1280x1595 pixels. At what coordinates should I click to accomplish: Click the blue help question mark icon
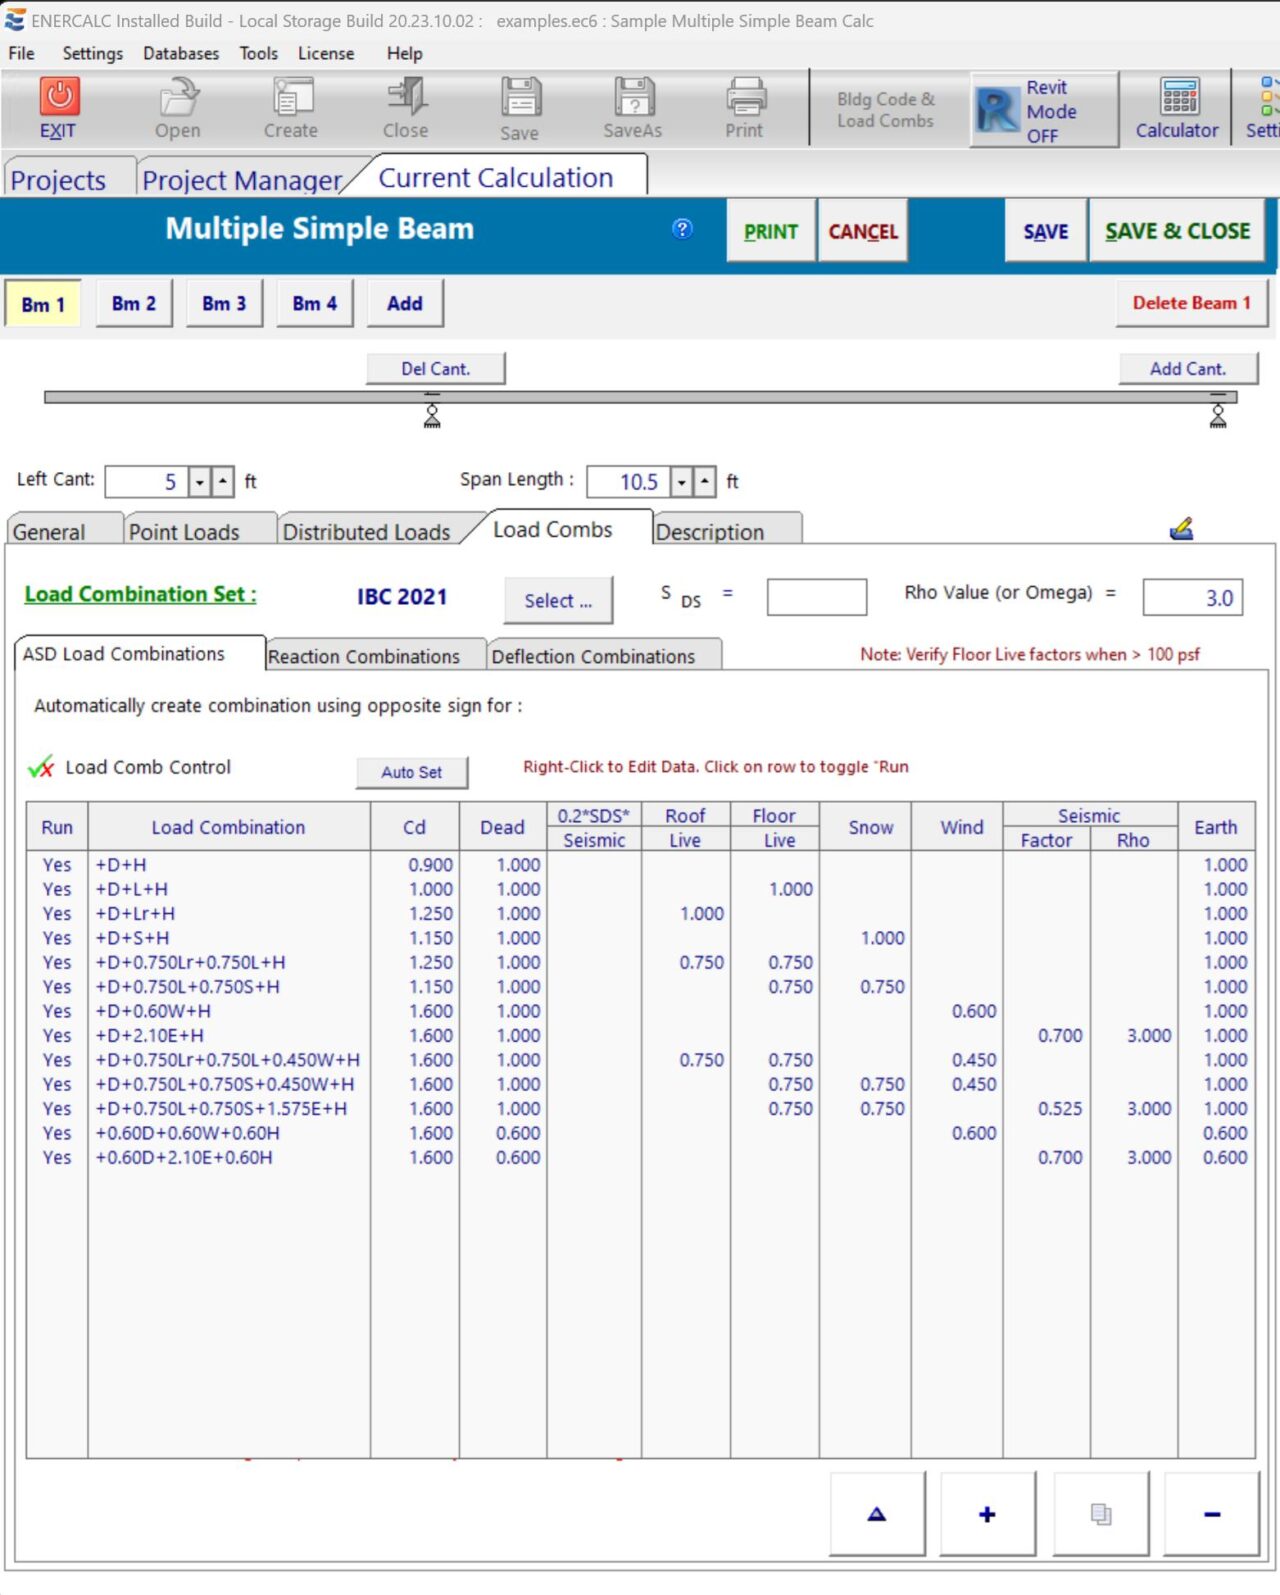(x=682, y=229)
